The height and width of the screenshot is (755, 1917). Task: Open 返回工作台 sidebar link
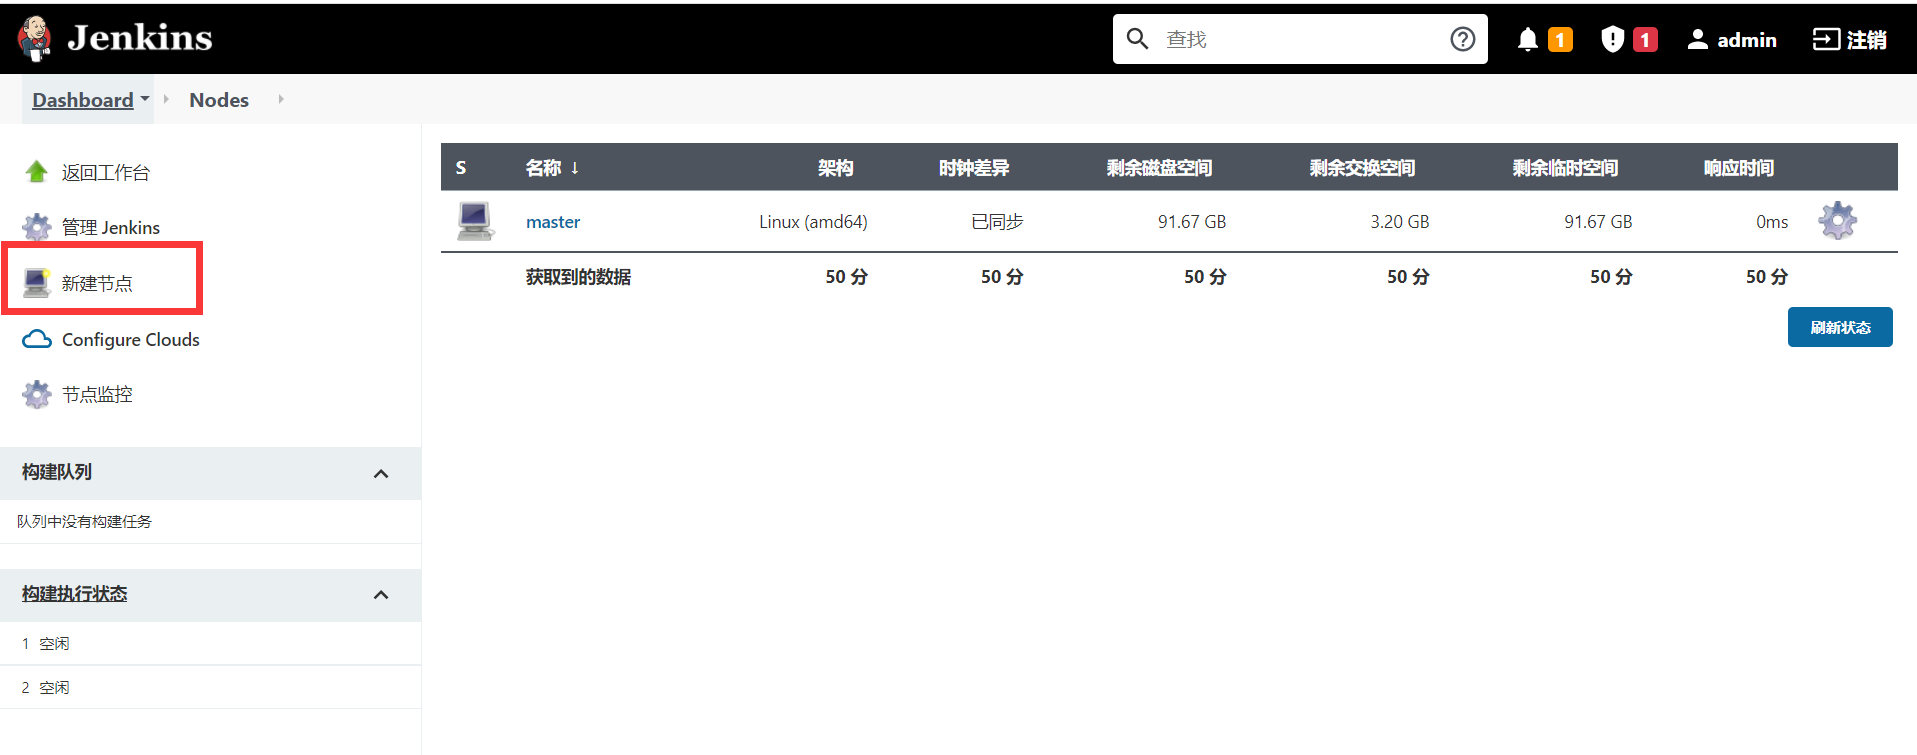click(x=106, y=172)
